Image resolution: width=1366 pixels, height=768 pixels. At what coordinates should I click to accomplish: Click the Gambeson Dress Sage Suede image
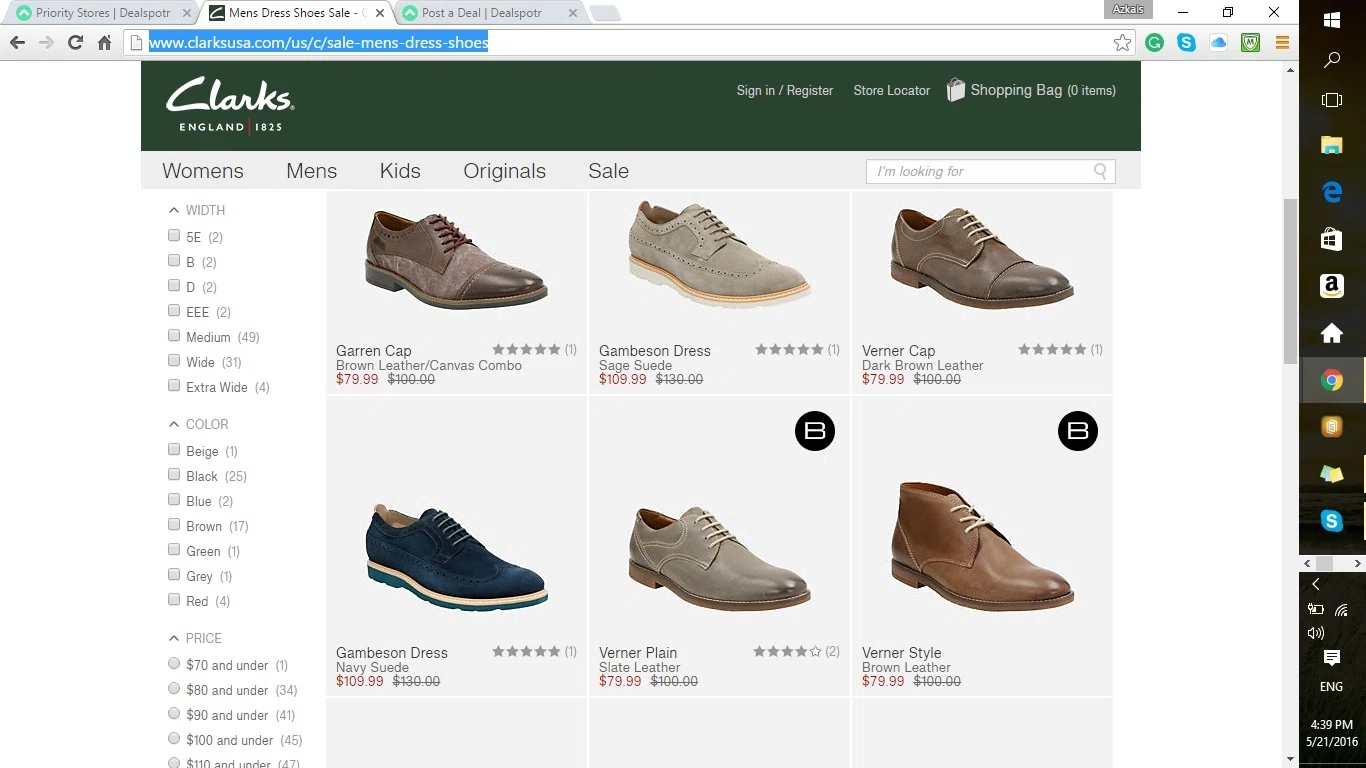(719, 255)
